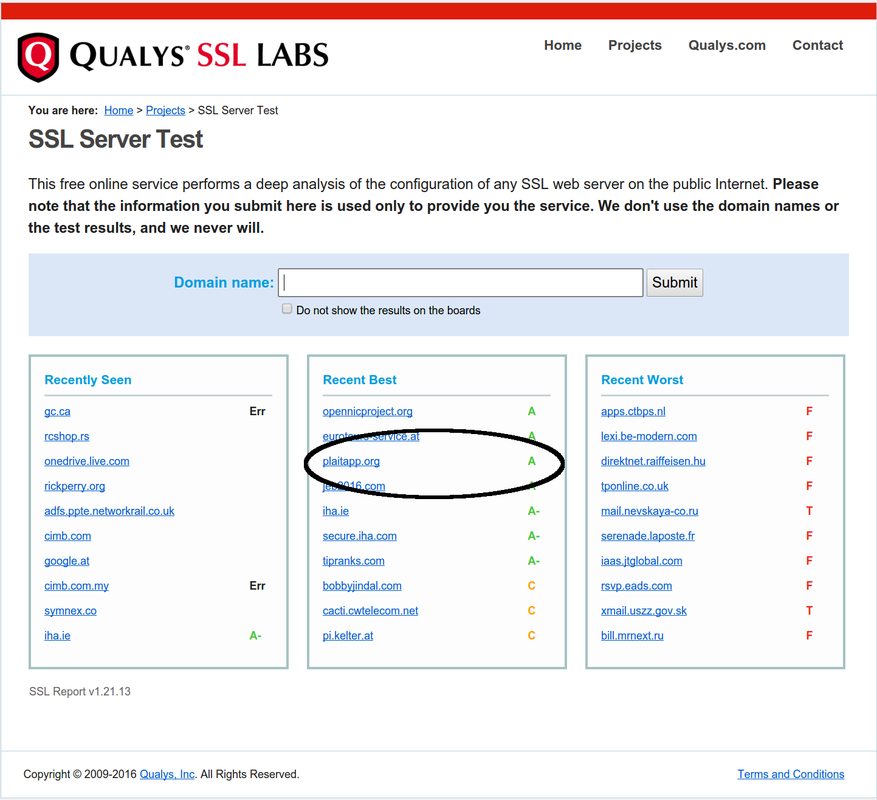877x800 pixels.
Task: Click the Qualys SSL Labs shield logo
Action: point(38,57)
